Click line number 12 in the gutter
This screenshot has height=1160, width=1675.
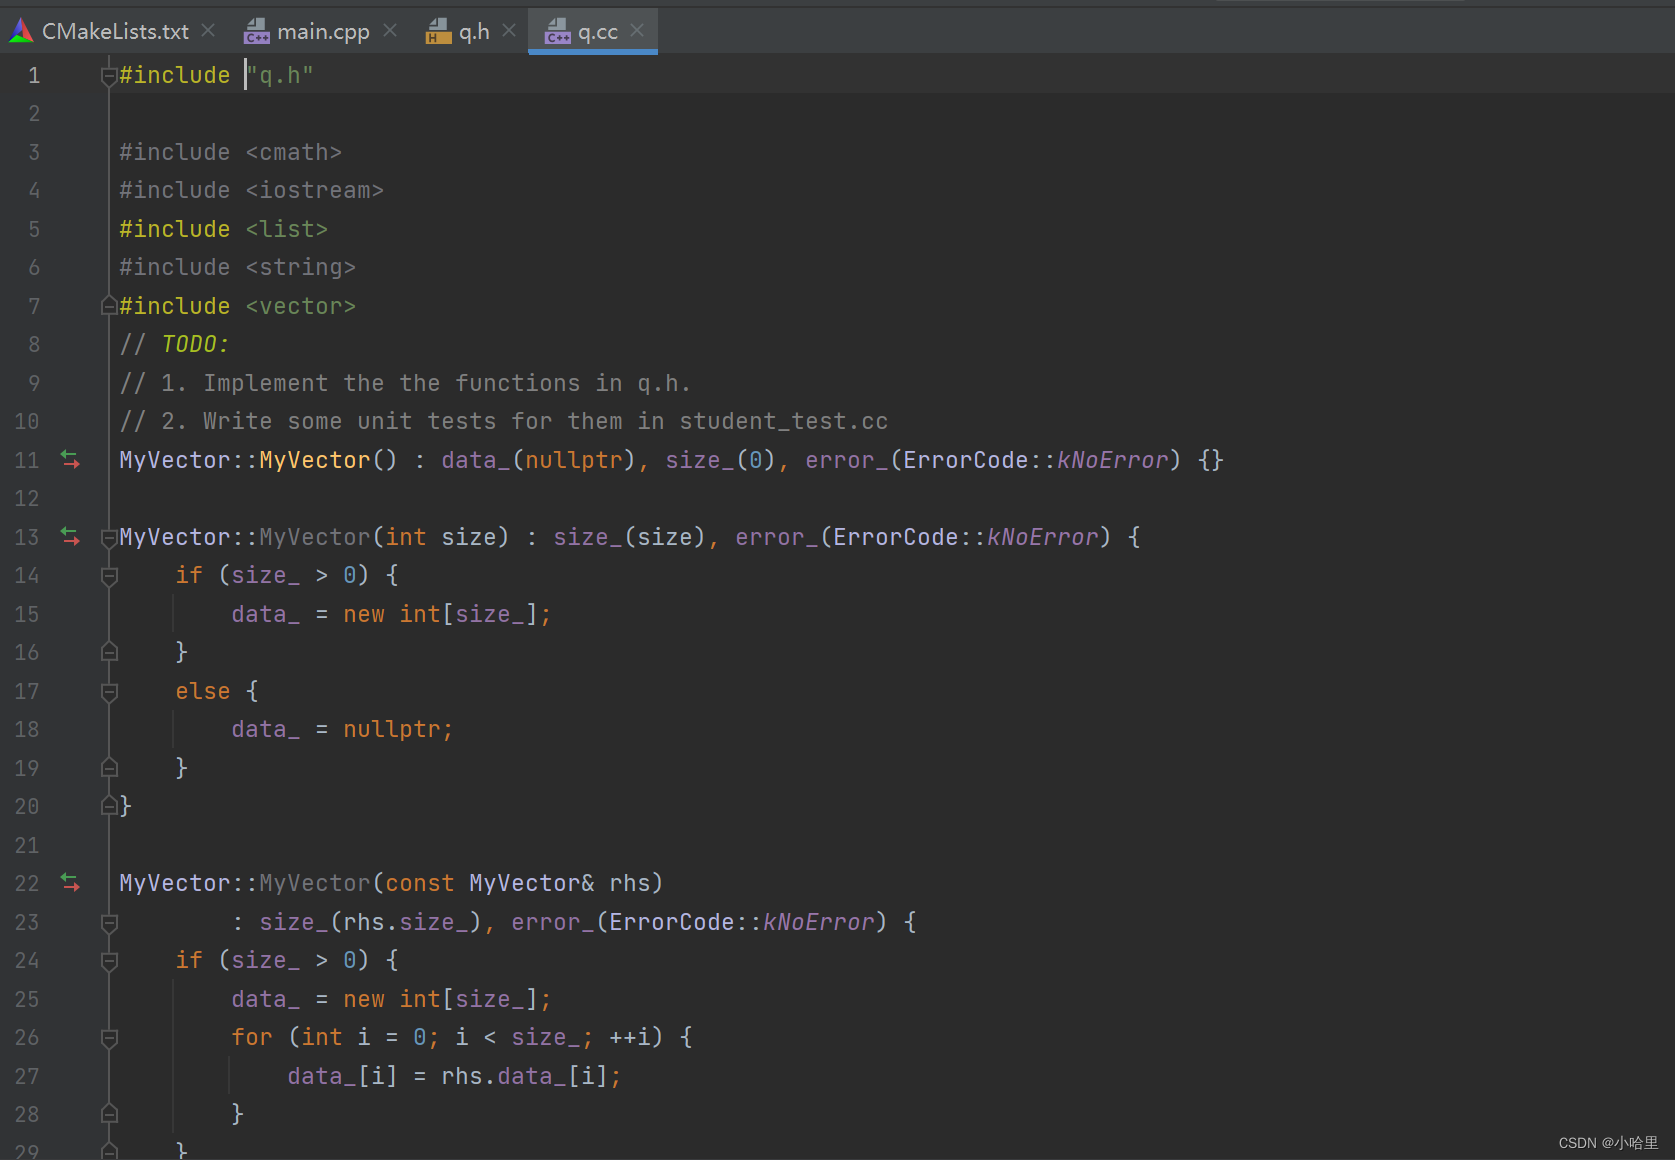(27, 498)
